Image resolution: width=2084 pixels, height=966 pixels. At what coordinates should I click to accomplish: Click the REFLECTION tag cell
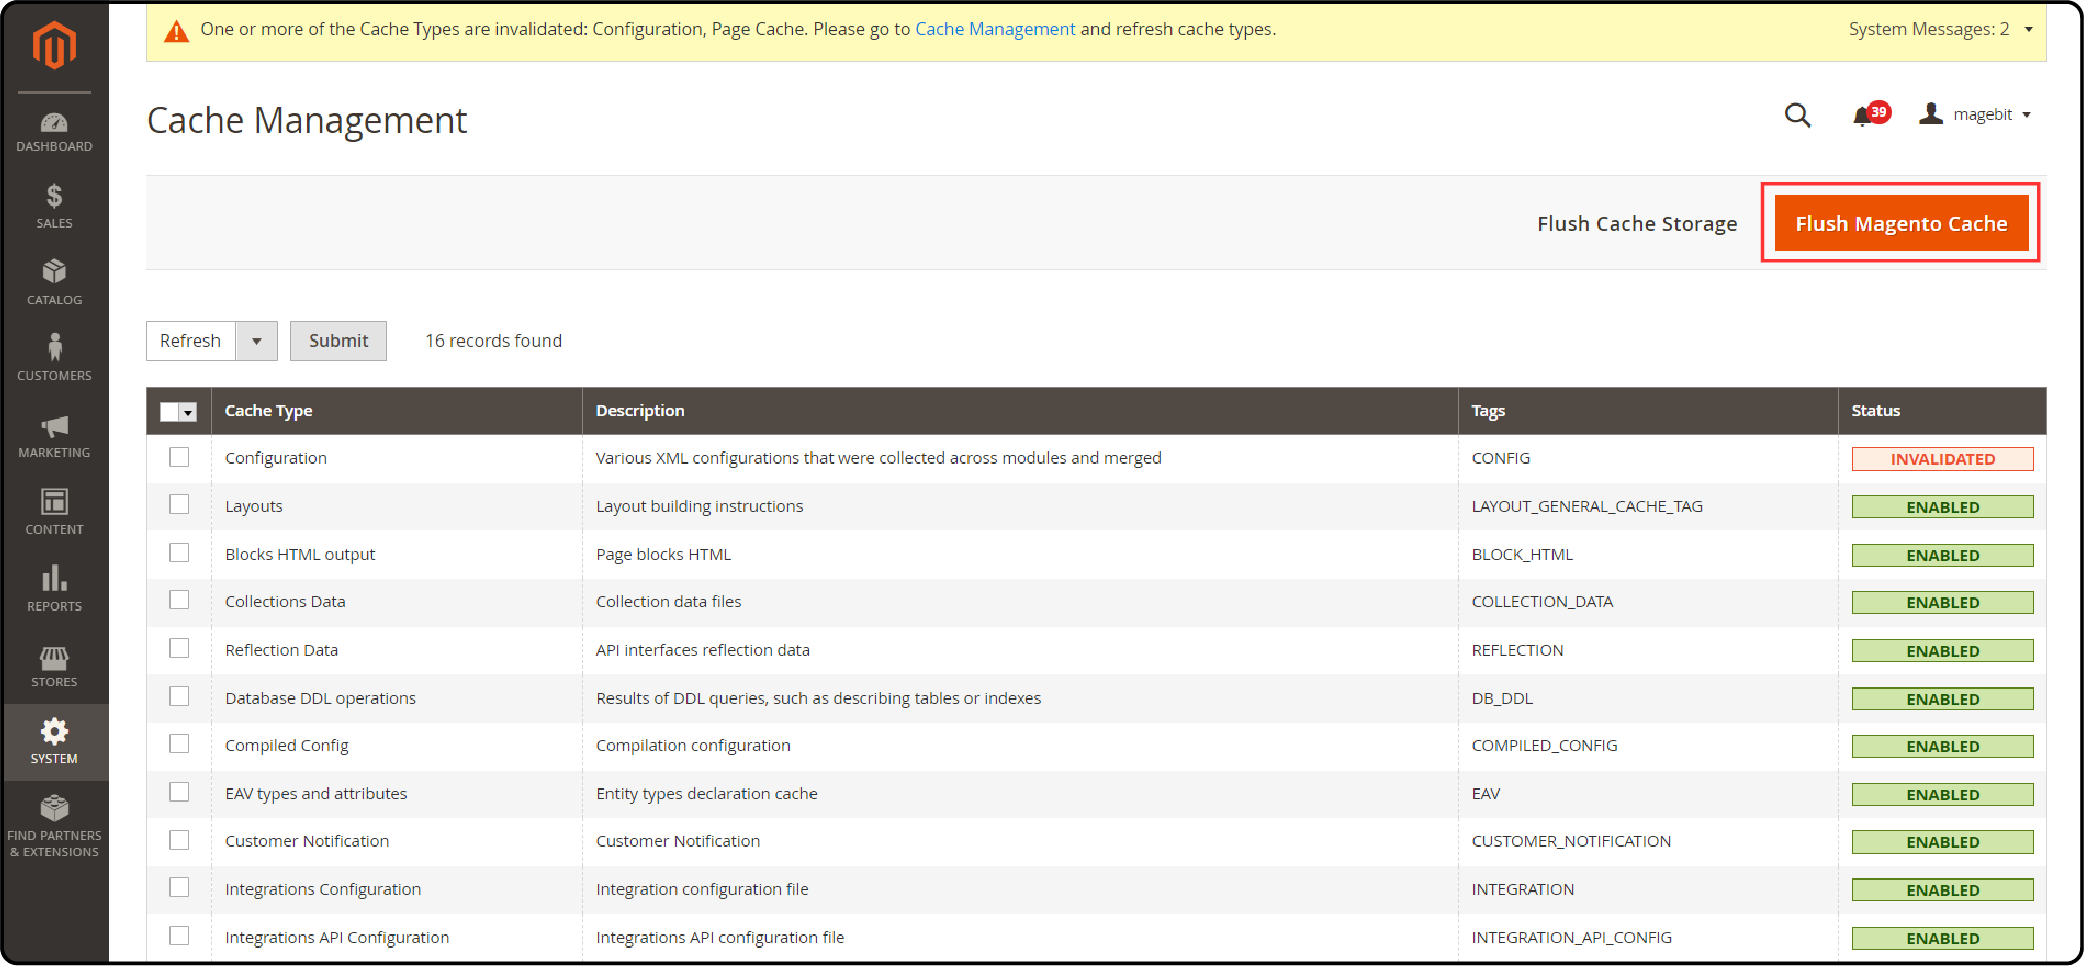1517,650
